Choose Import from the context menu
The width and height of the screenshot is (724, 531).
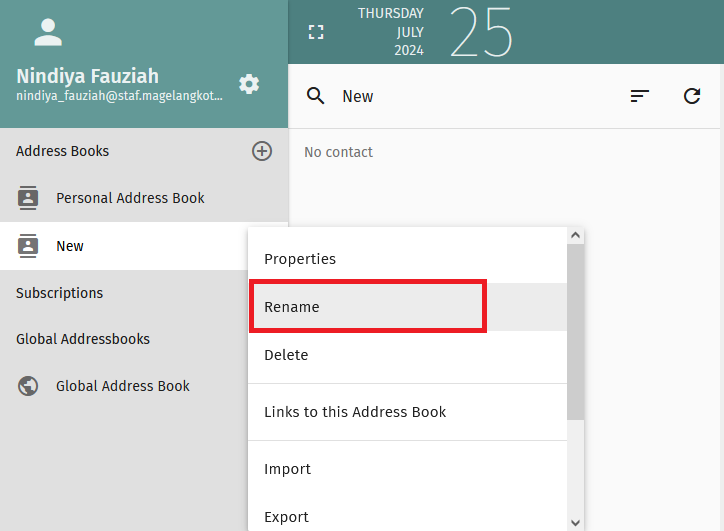pos(287,469)
